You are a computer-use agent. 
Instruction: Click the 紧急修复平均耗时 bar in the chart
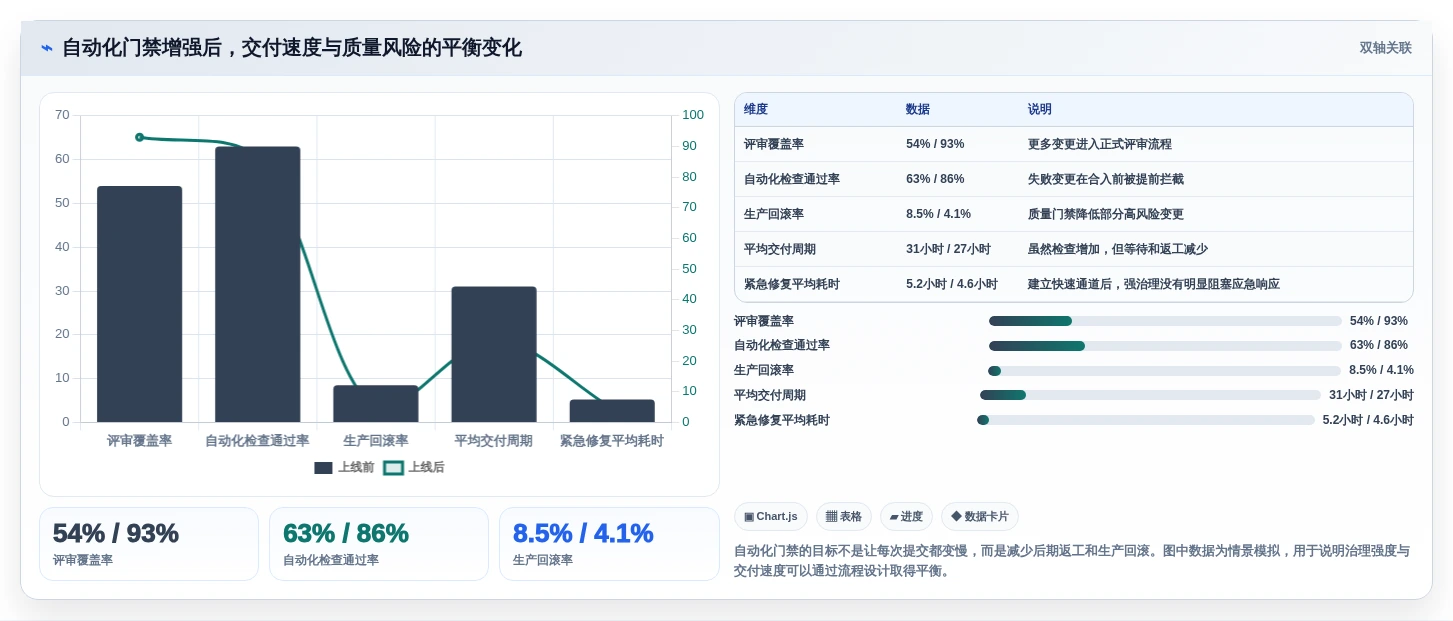[x=611, y=411]
